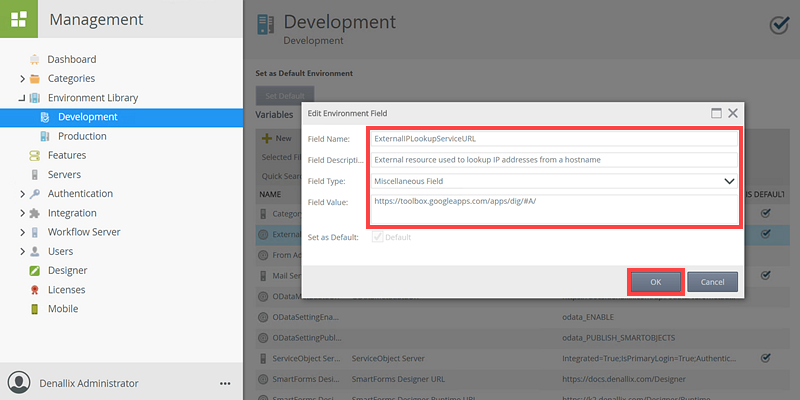800x400 pixels.
Task: Open Licenses in the sidebar
Action: (x=66, y=290)
